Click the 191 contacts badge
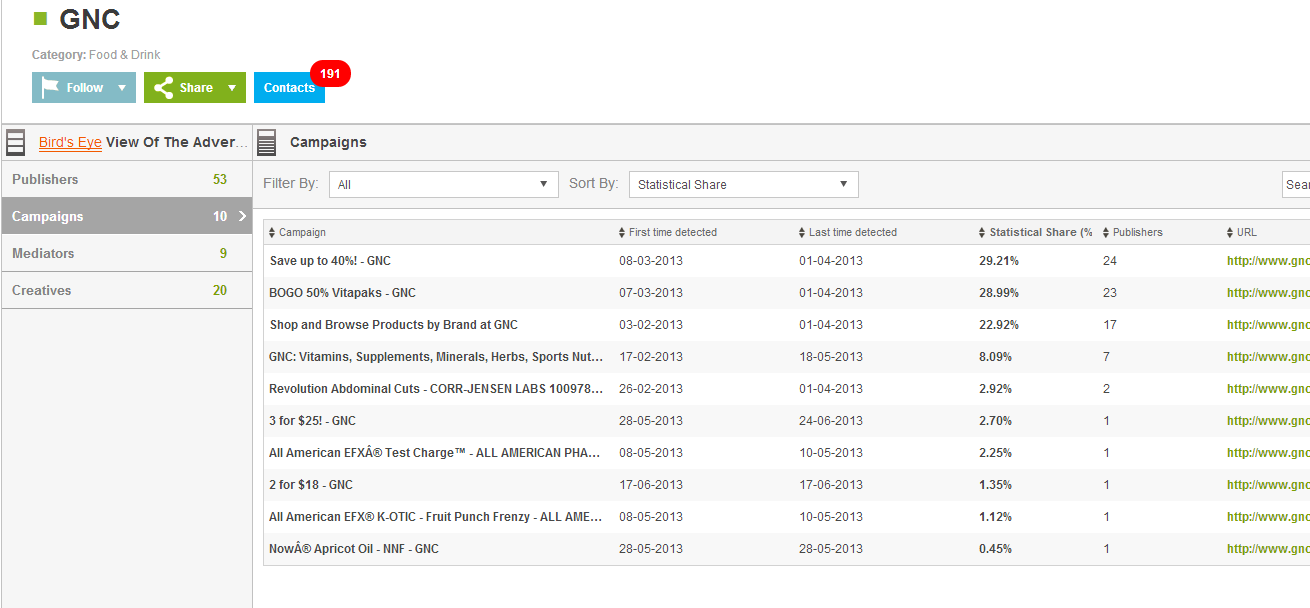 point(330,74)
